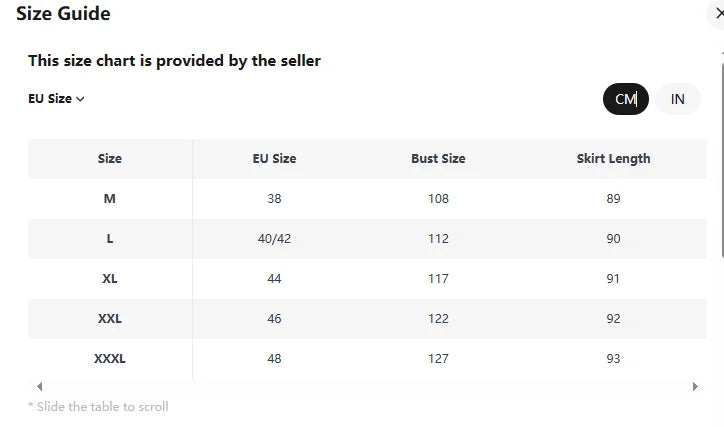Click the left scroll arrow under table
This screenshot has width=724, height=427.
[x=40, y=386]
